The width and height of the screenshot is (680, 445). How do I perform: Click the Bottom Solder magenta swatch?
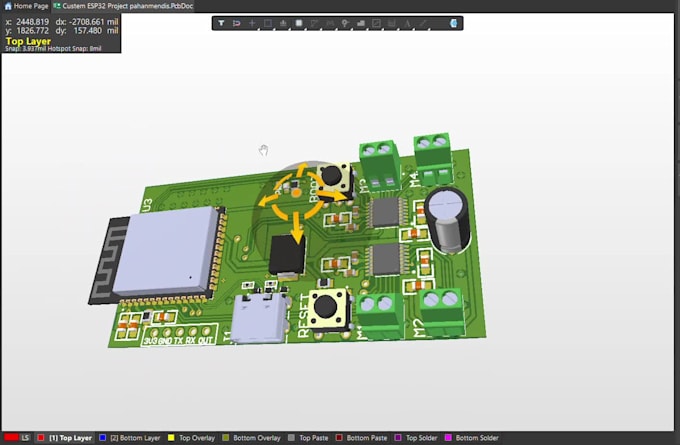click(448, 438)
